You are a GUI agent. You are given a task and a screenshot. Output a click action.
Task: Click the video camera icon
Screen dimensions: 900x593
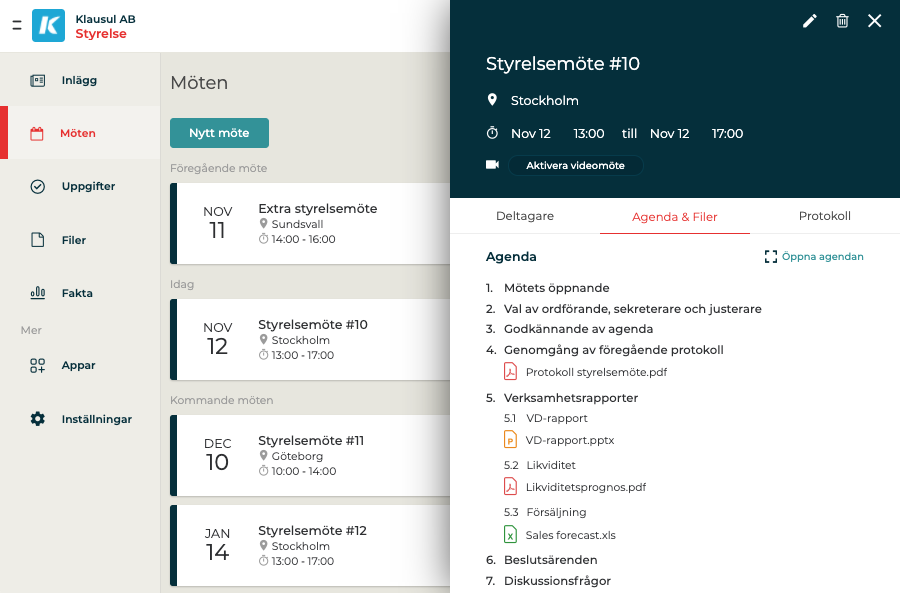point(491,164)
